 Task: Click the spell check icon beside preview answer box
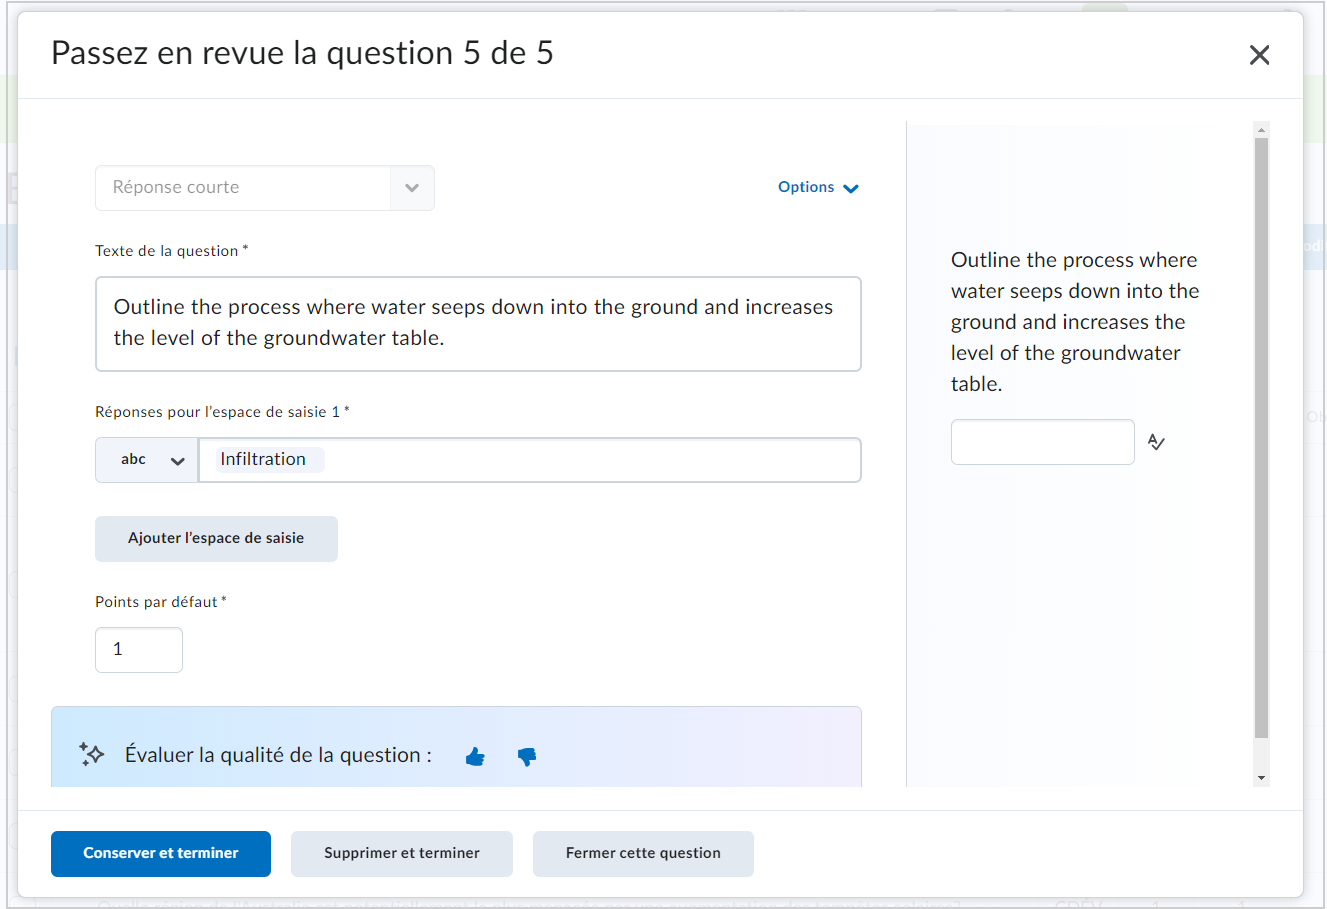tap(1157, 442)
